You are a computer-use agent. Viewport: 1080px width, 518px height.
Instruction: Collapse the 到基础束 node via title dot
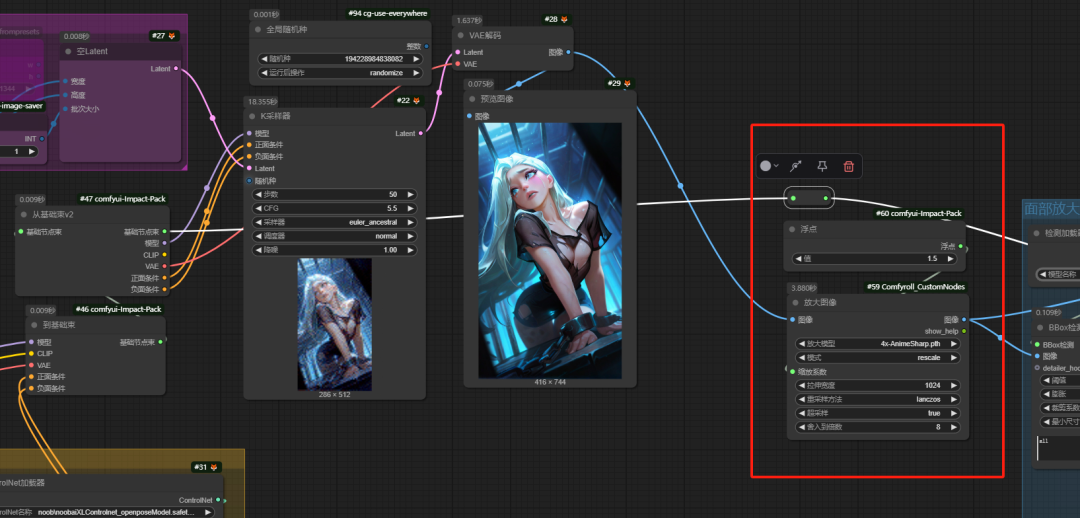point(35,325)
